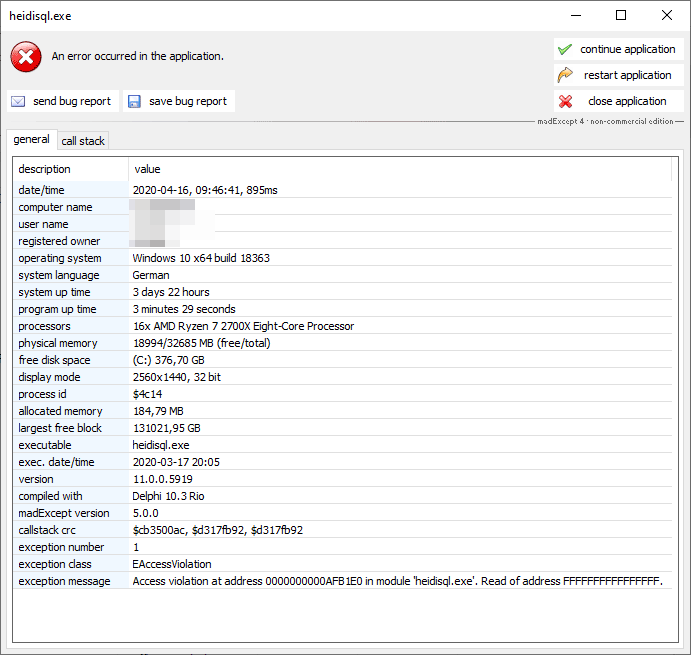Click the callstack crc hash values
The width and height of the screenshot is (691, 655).
tap(218, 530)
